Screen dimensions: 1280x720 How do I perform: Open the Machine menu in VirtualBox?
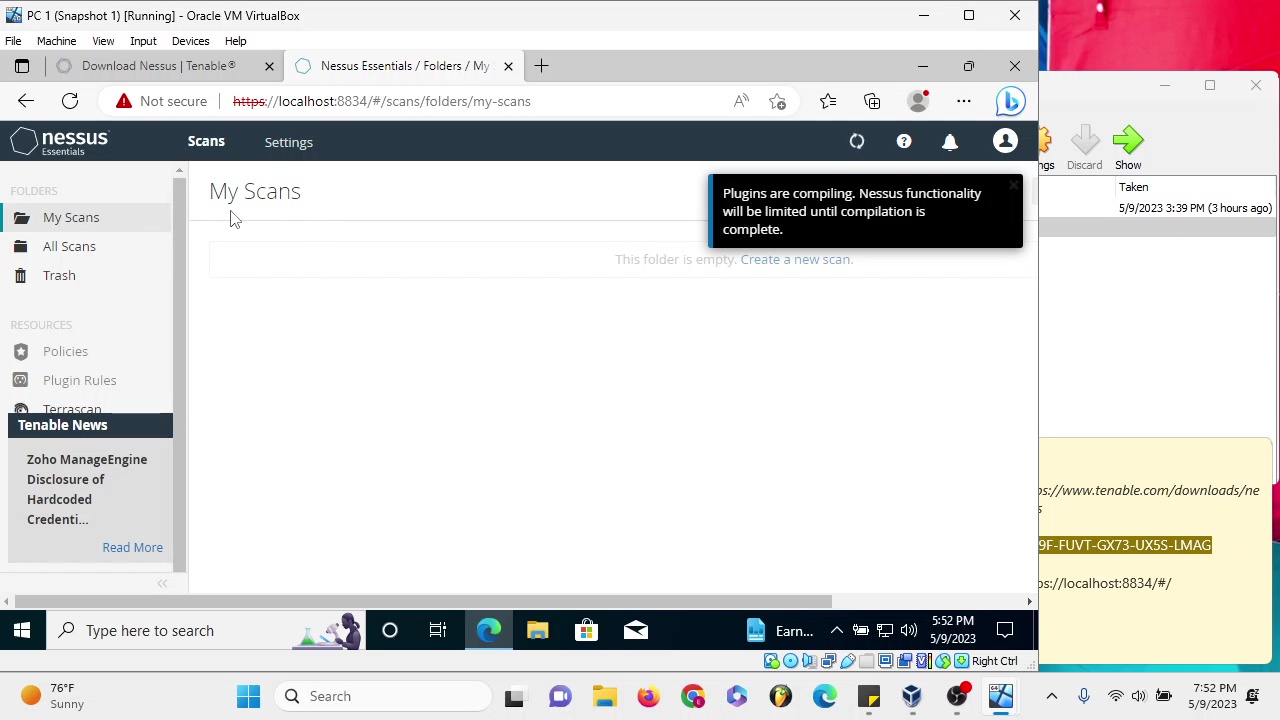coord(56,41)
